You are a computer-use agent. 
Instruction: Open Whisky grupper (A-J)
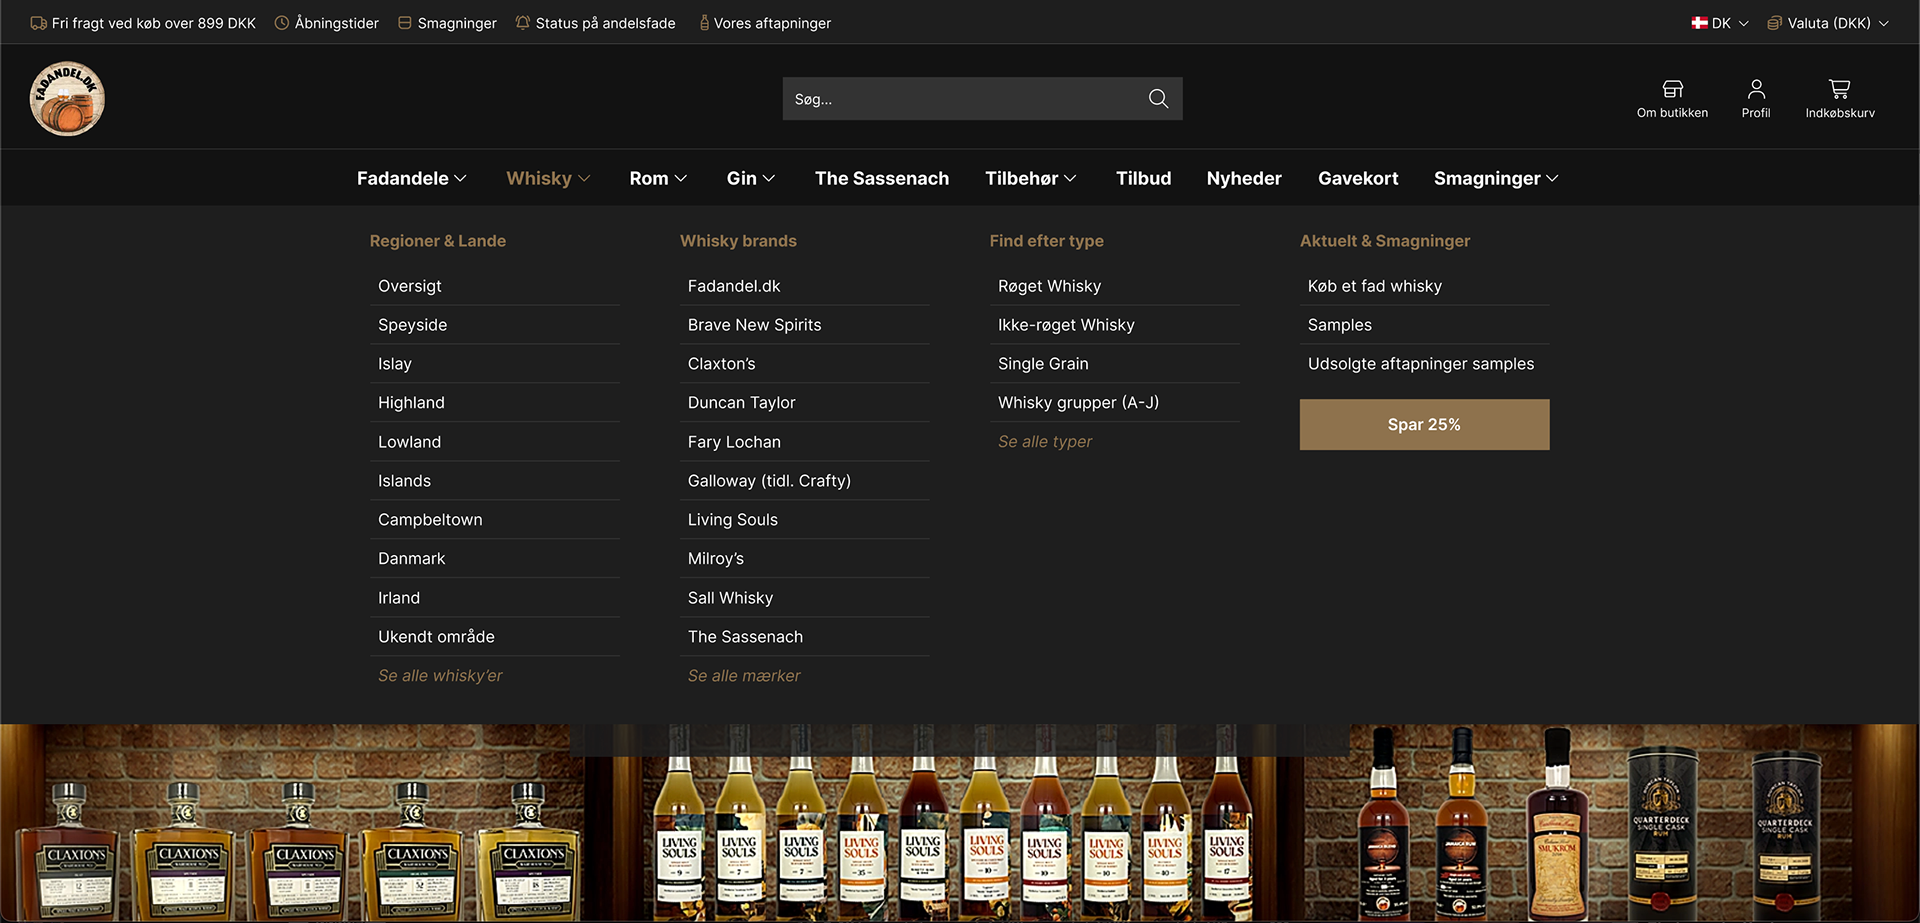(1115, 403)
